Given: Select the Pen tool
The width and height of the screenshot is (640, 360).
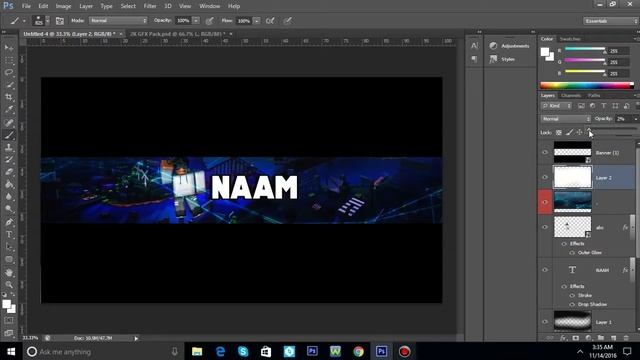Looking at the screenshot, I should pyautogui.click(x=9, y=222).
